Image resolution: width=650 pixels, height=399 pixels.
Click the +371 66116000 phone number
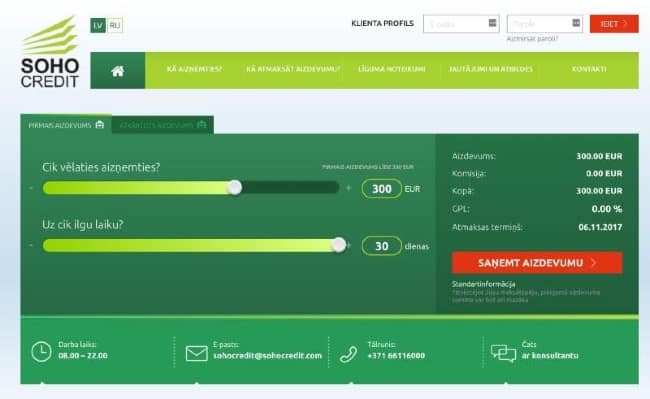396,355
